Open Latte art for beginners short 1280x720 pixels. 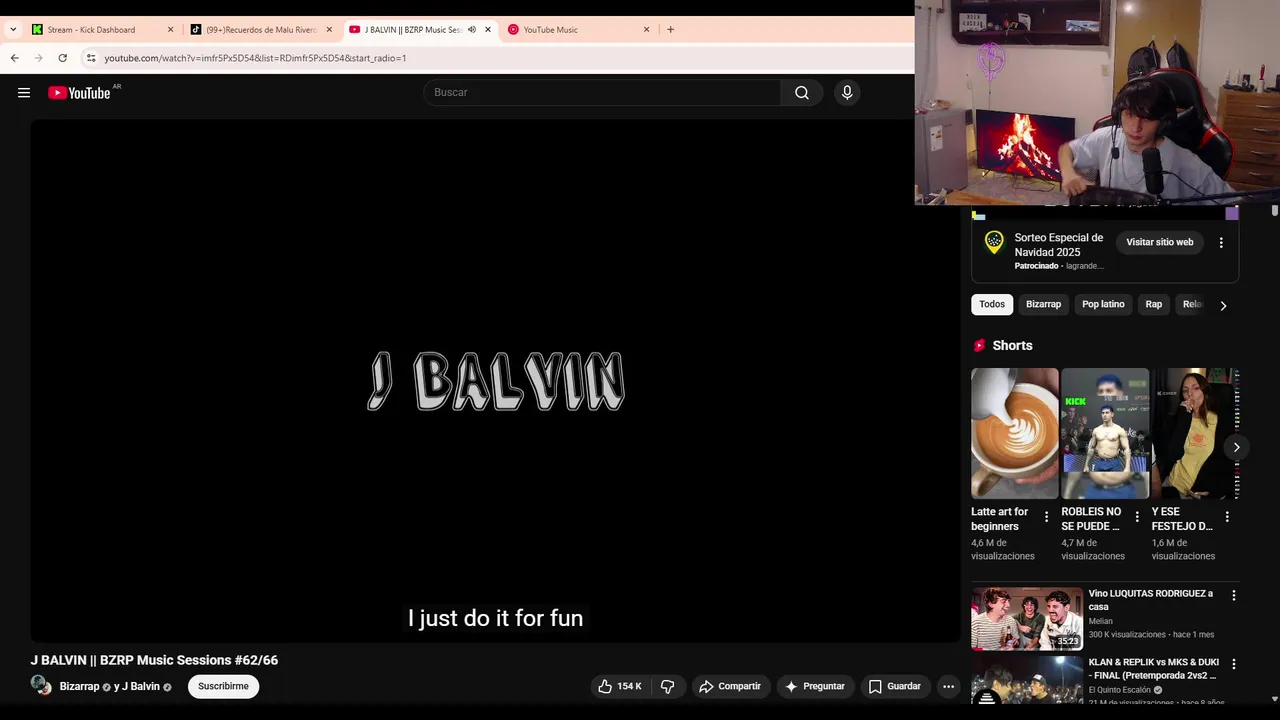click(1015, 433)
